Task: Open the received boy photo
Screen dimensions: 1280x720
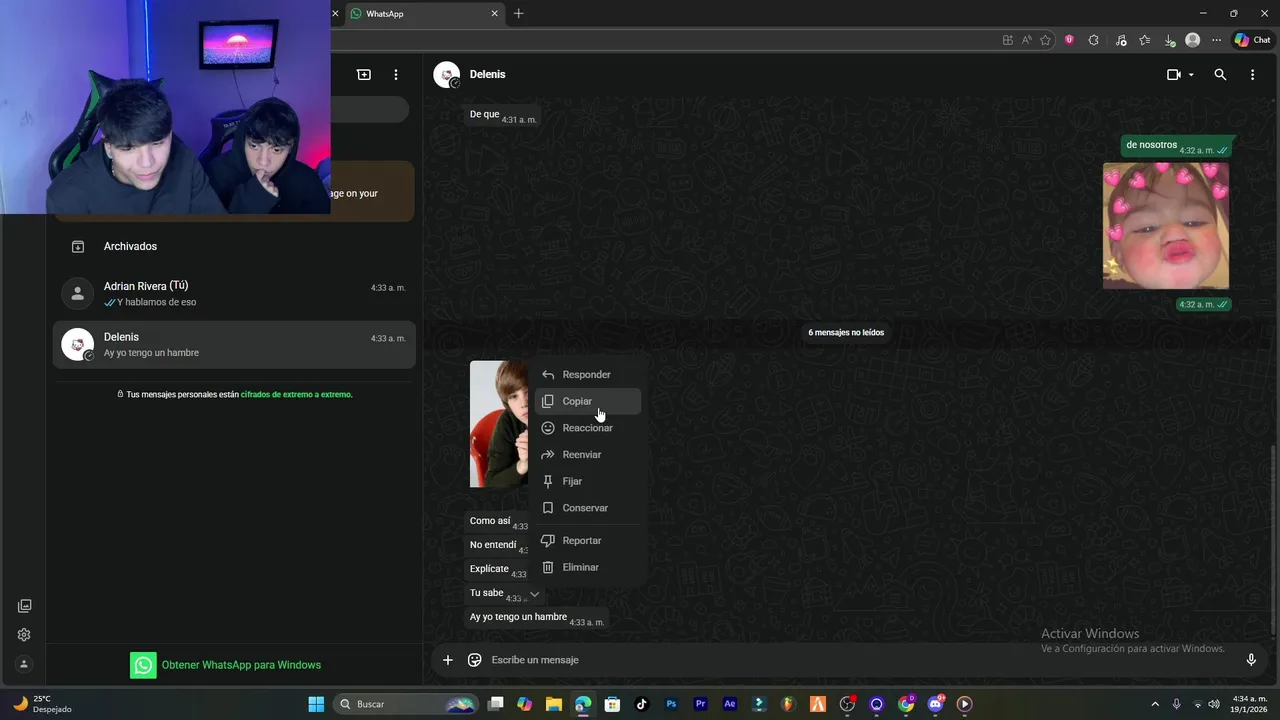Action: (499, 424)
